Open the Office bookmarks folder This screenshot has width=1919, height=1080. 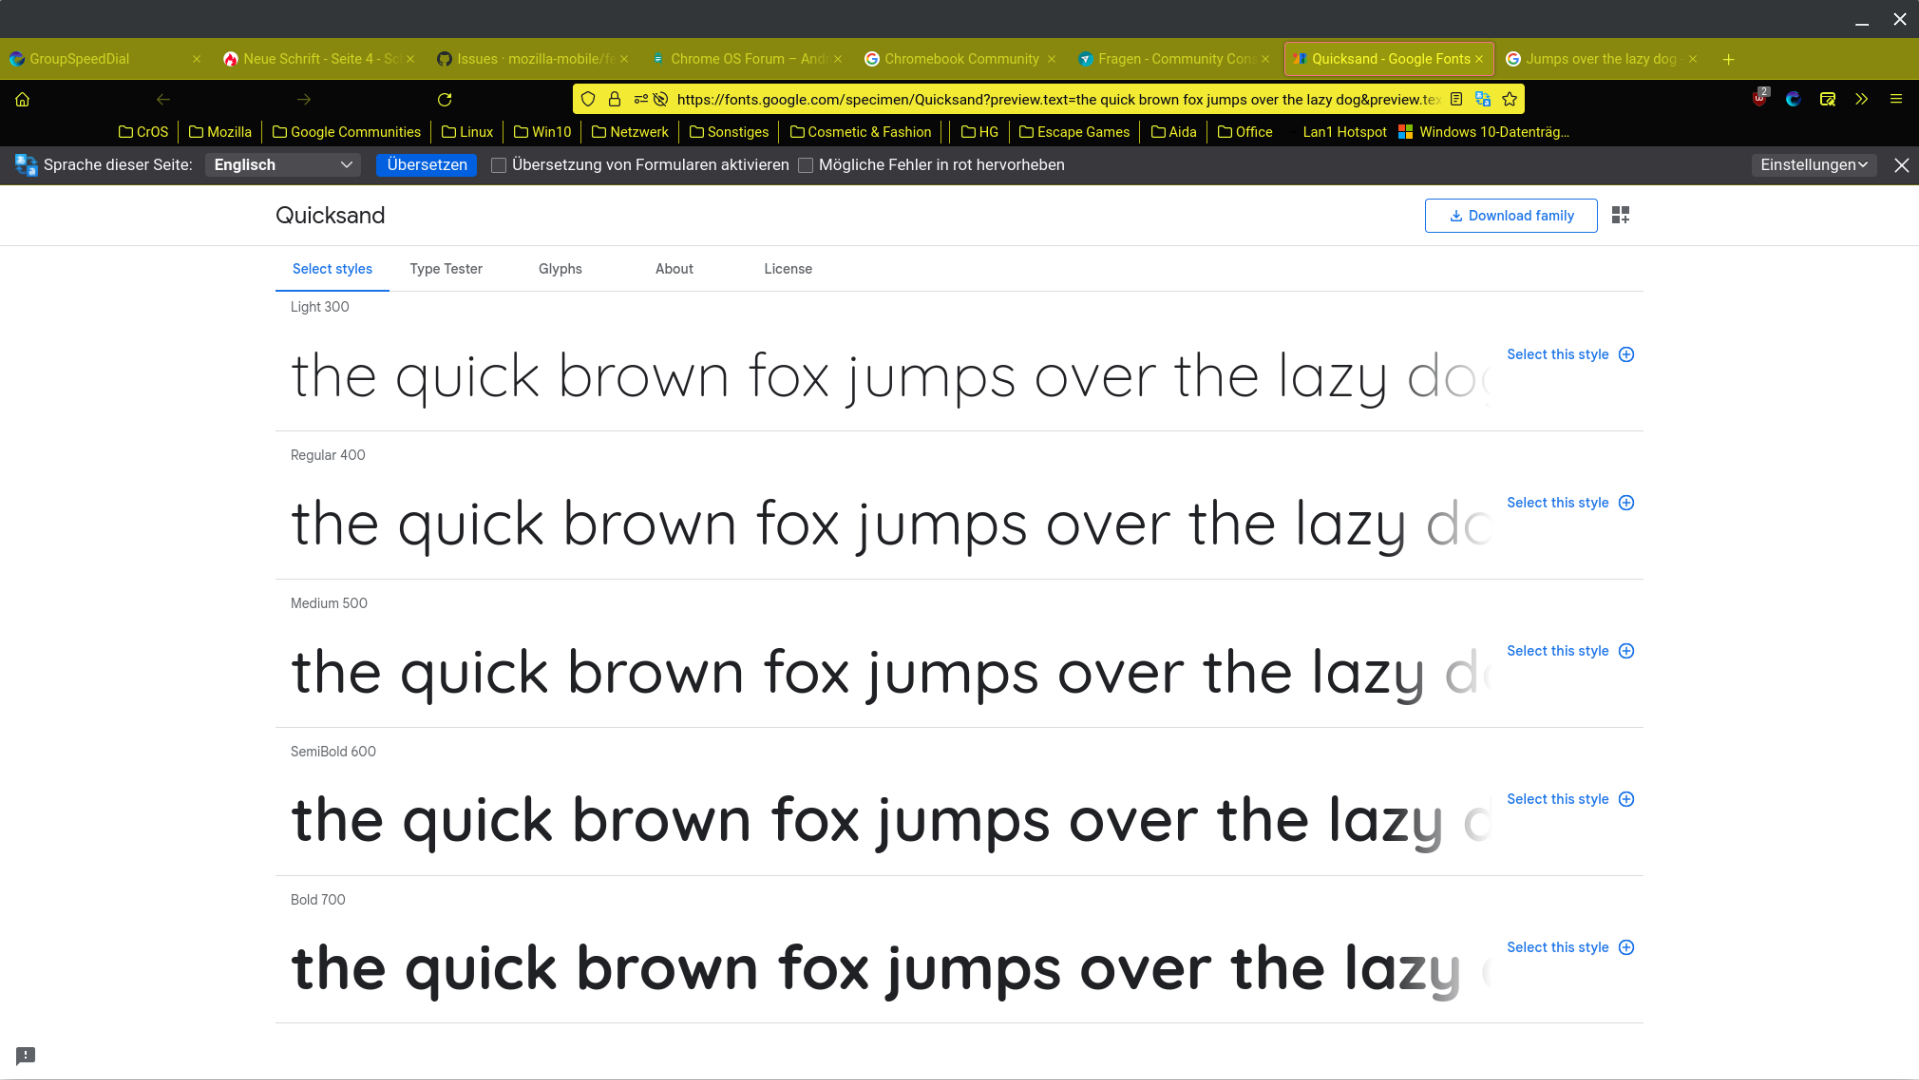[1245, 132]
